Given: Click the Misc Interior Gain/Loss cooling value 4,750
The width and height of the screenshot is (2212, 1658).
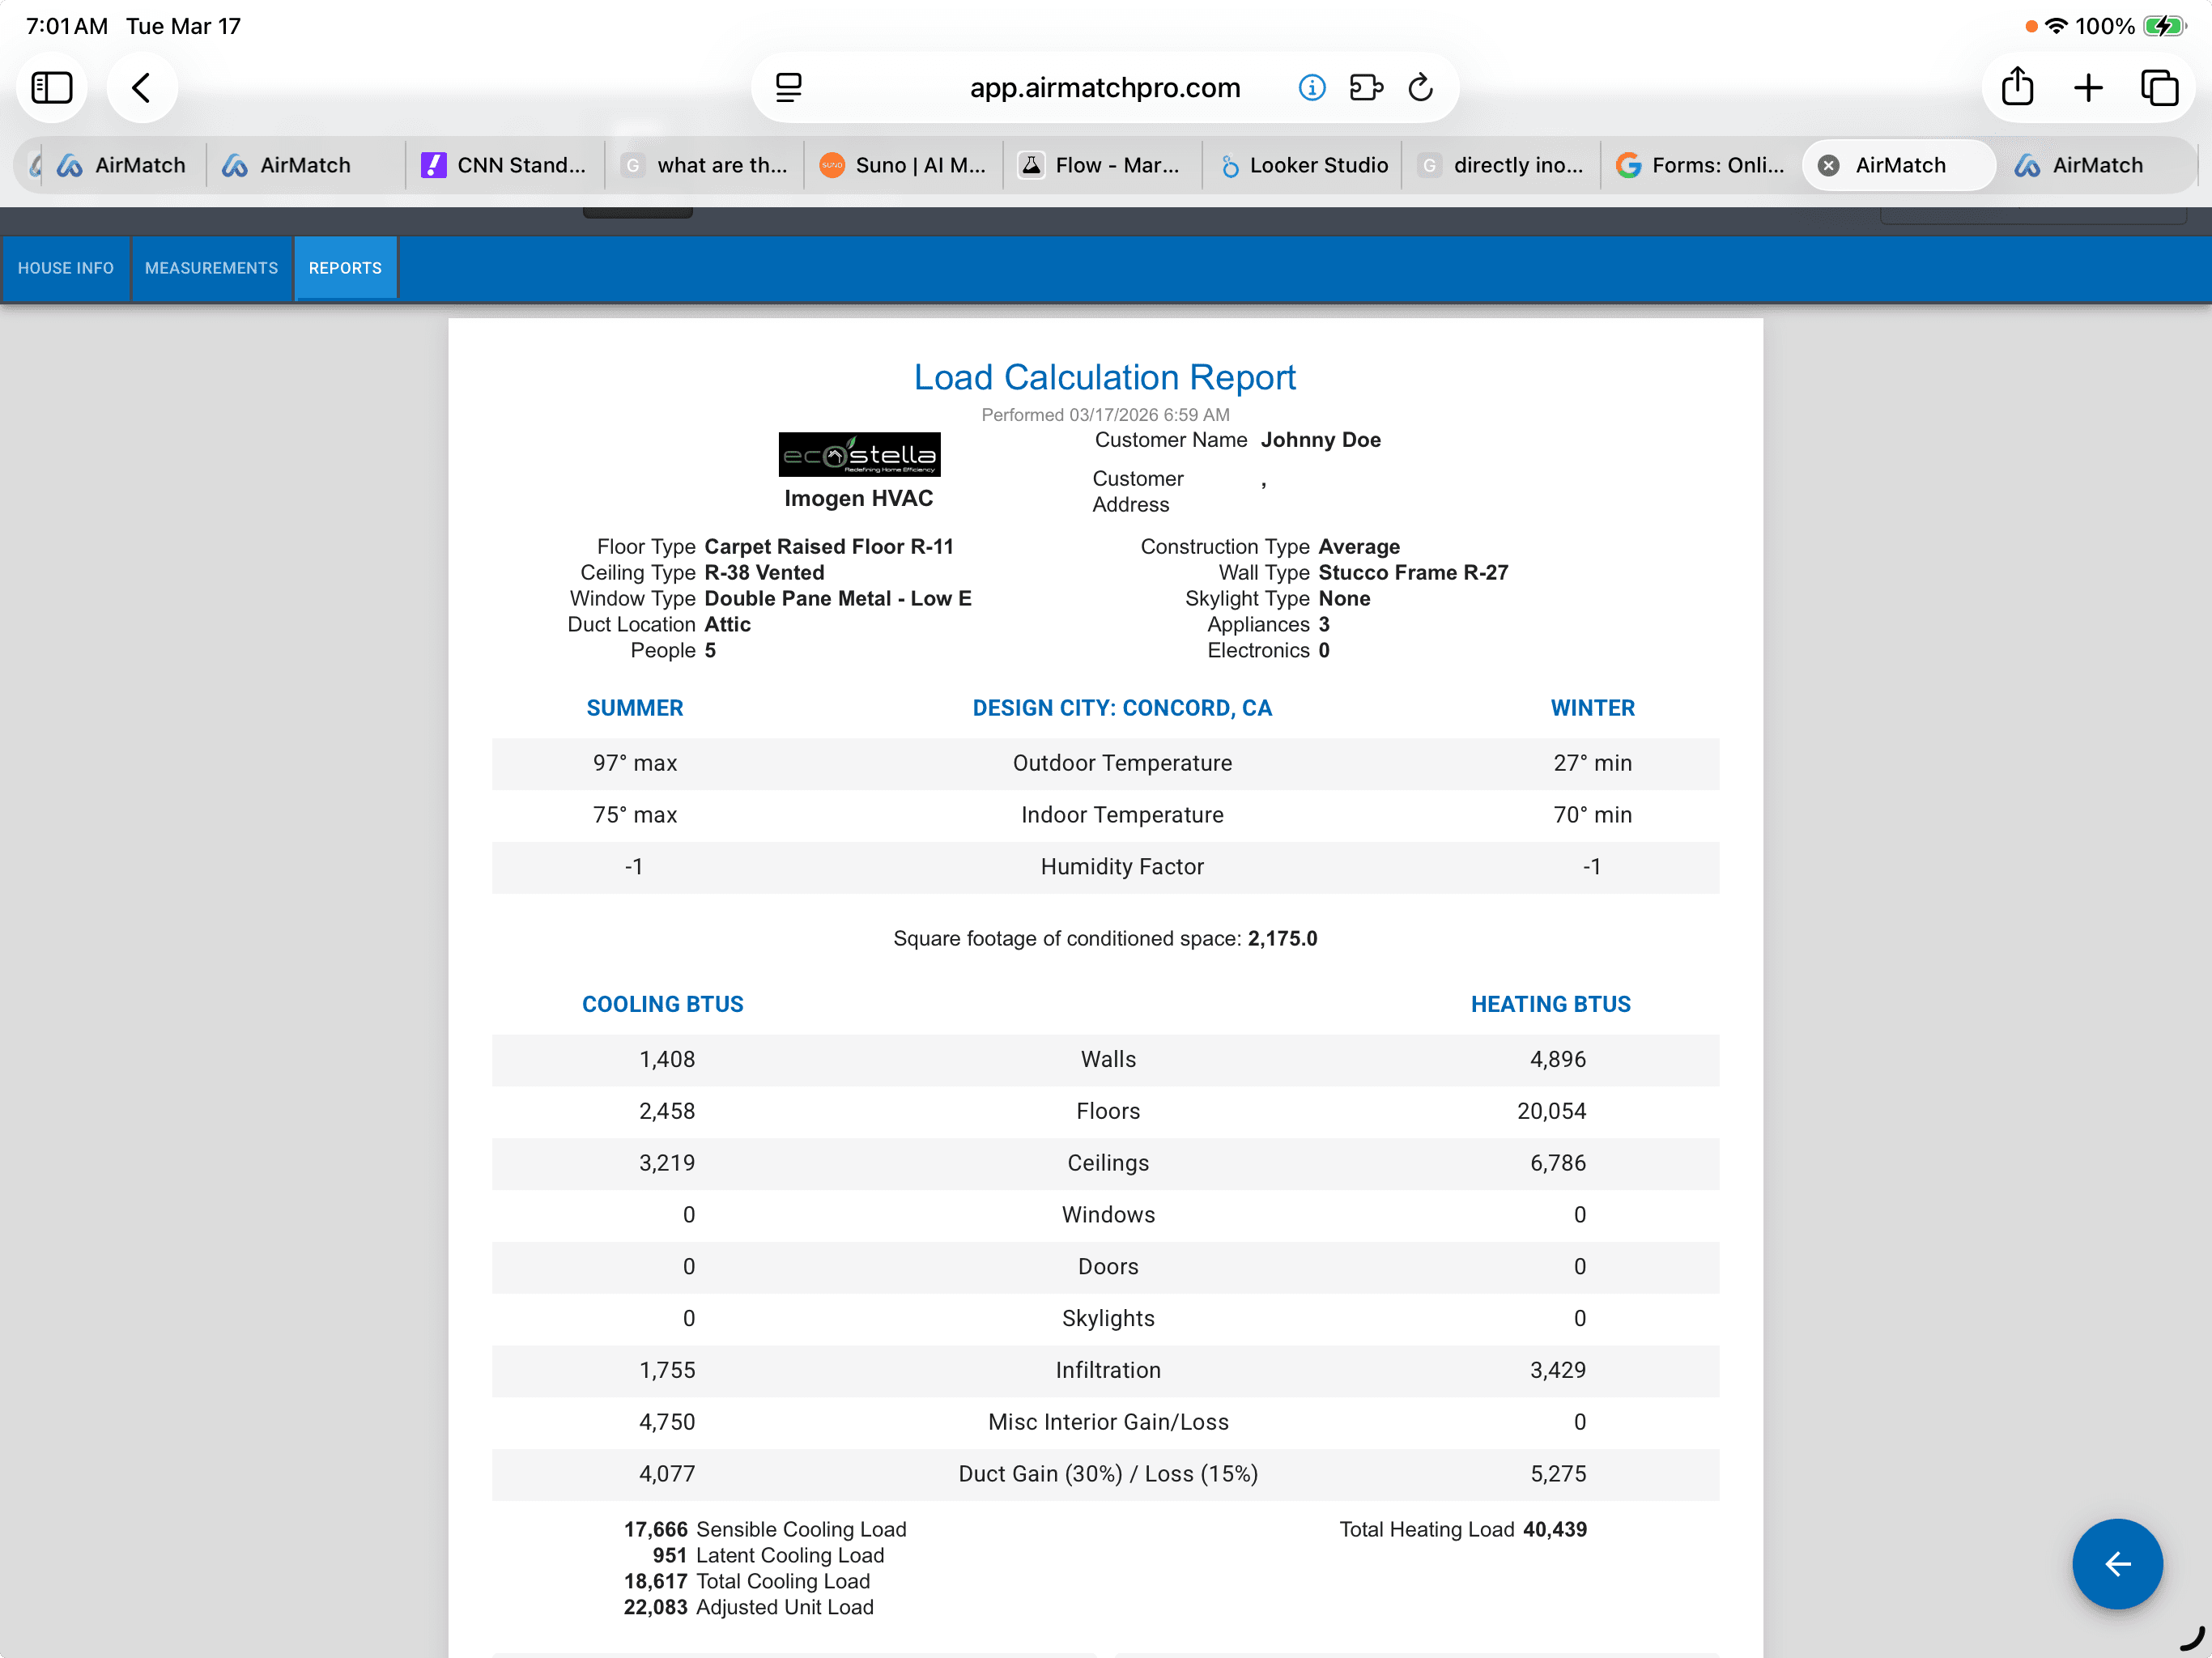Looking at the screenshot, I should point(667,1422).
